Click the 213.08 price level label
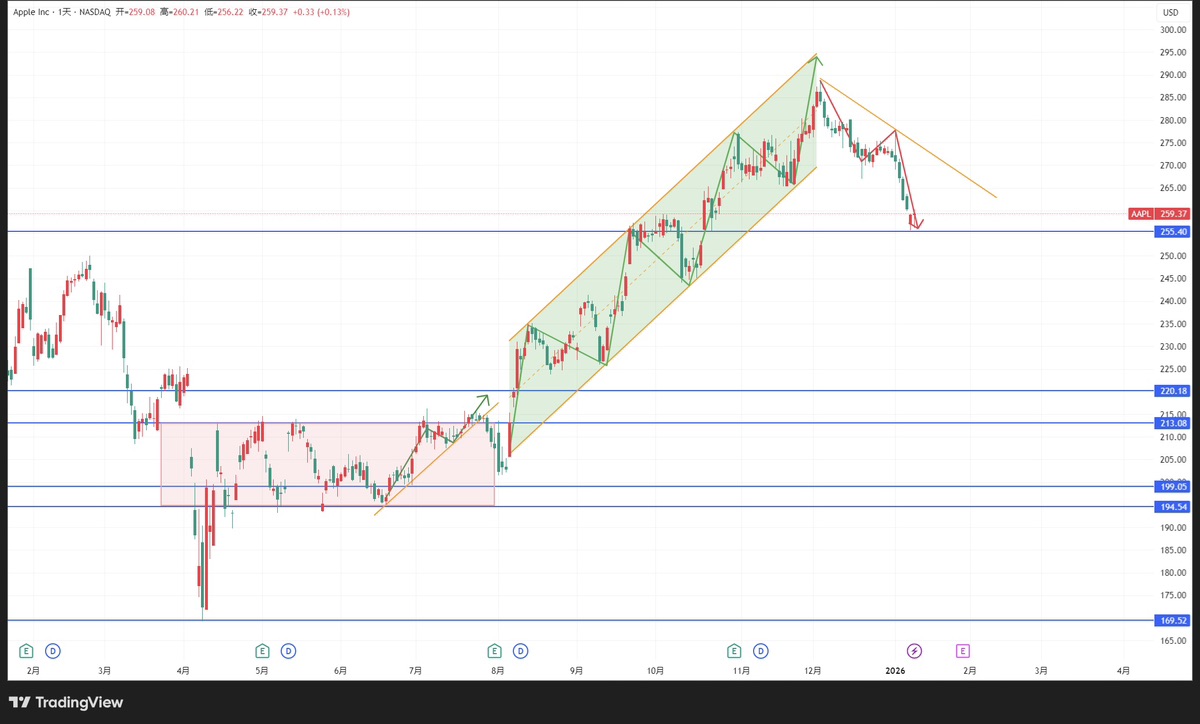Screen dimensions: 1200x724 click(1174, 423)
